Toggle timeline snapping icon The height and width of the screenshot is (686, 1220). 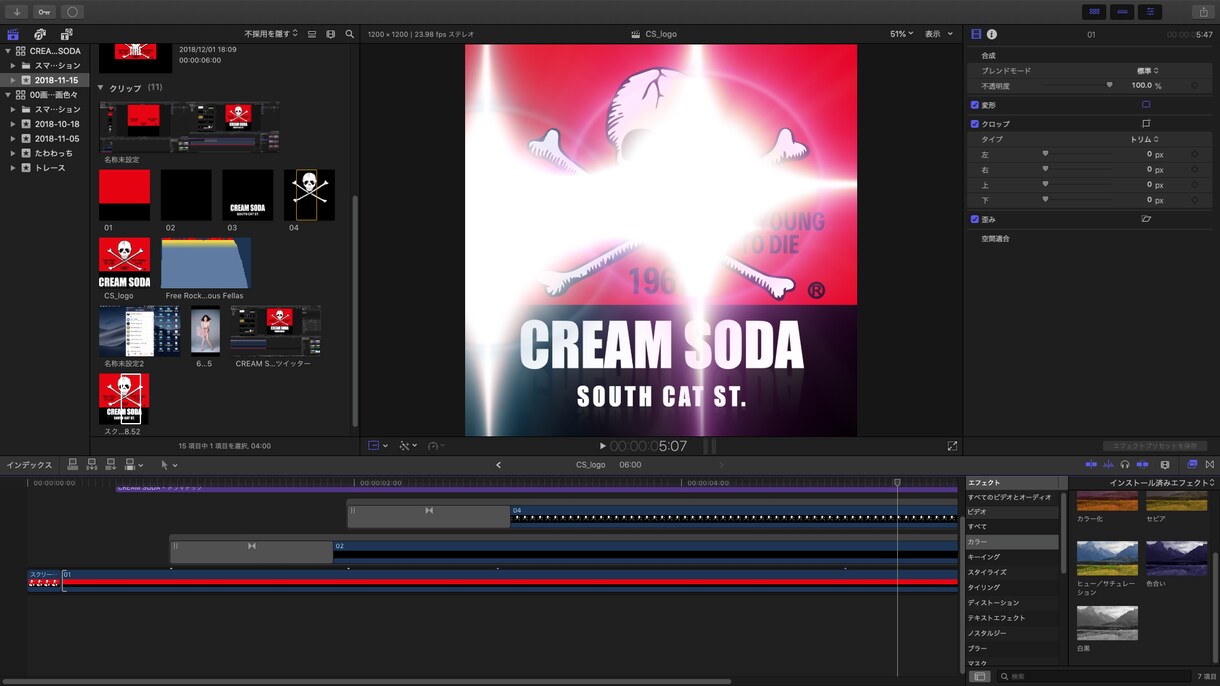tap(1143, 465)
